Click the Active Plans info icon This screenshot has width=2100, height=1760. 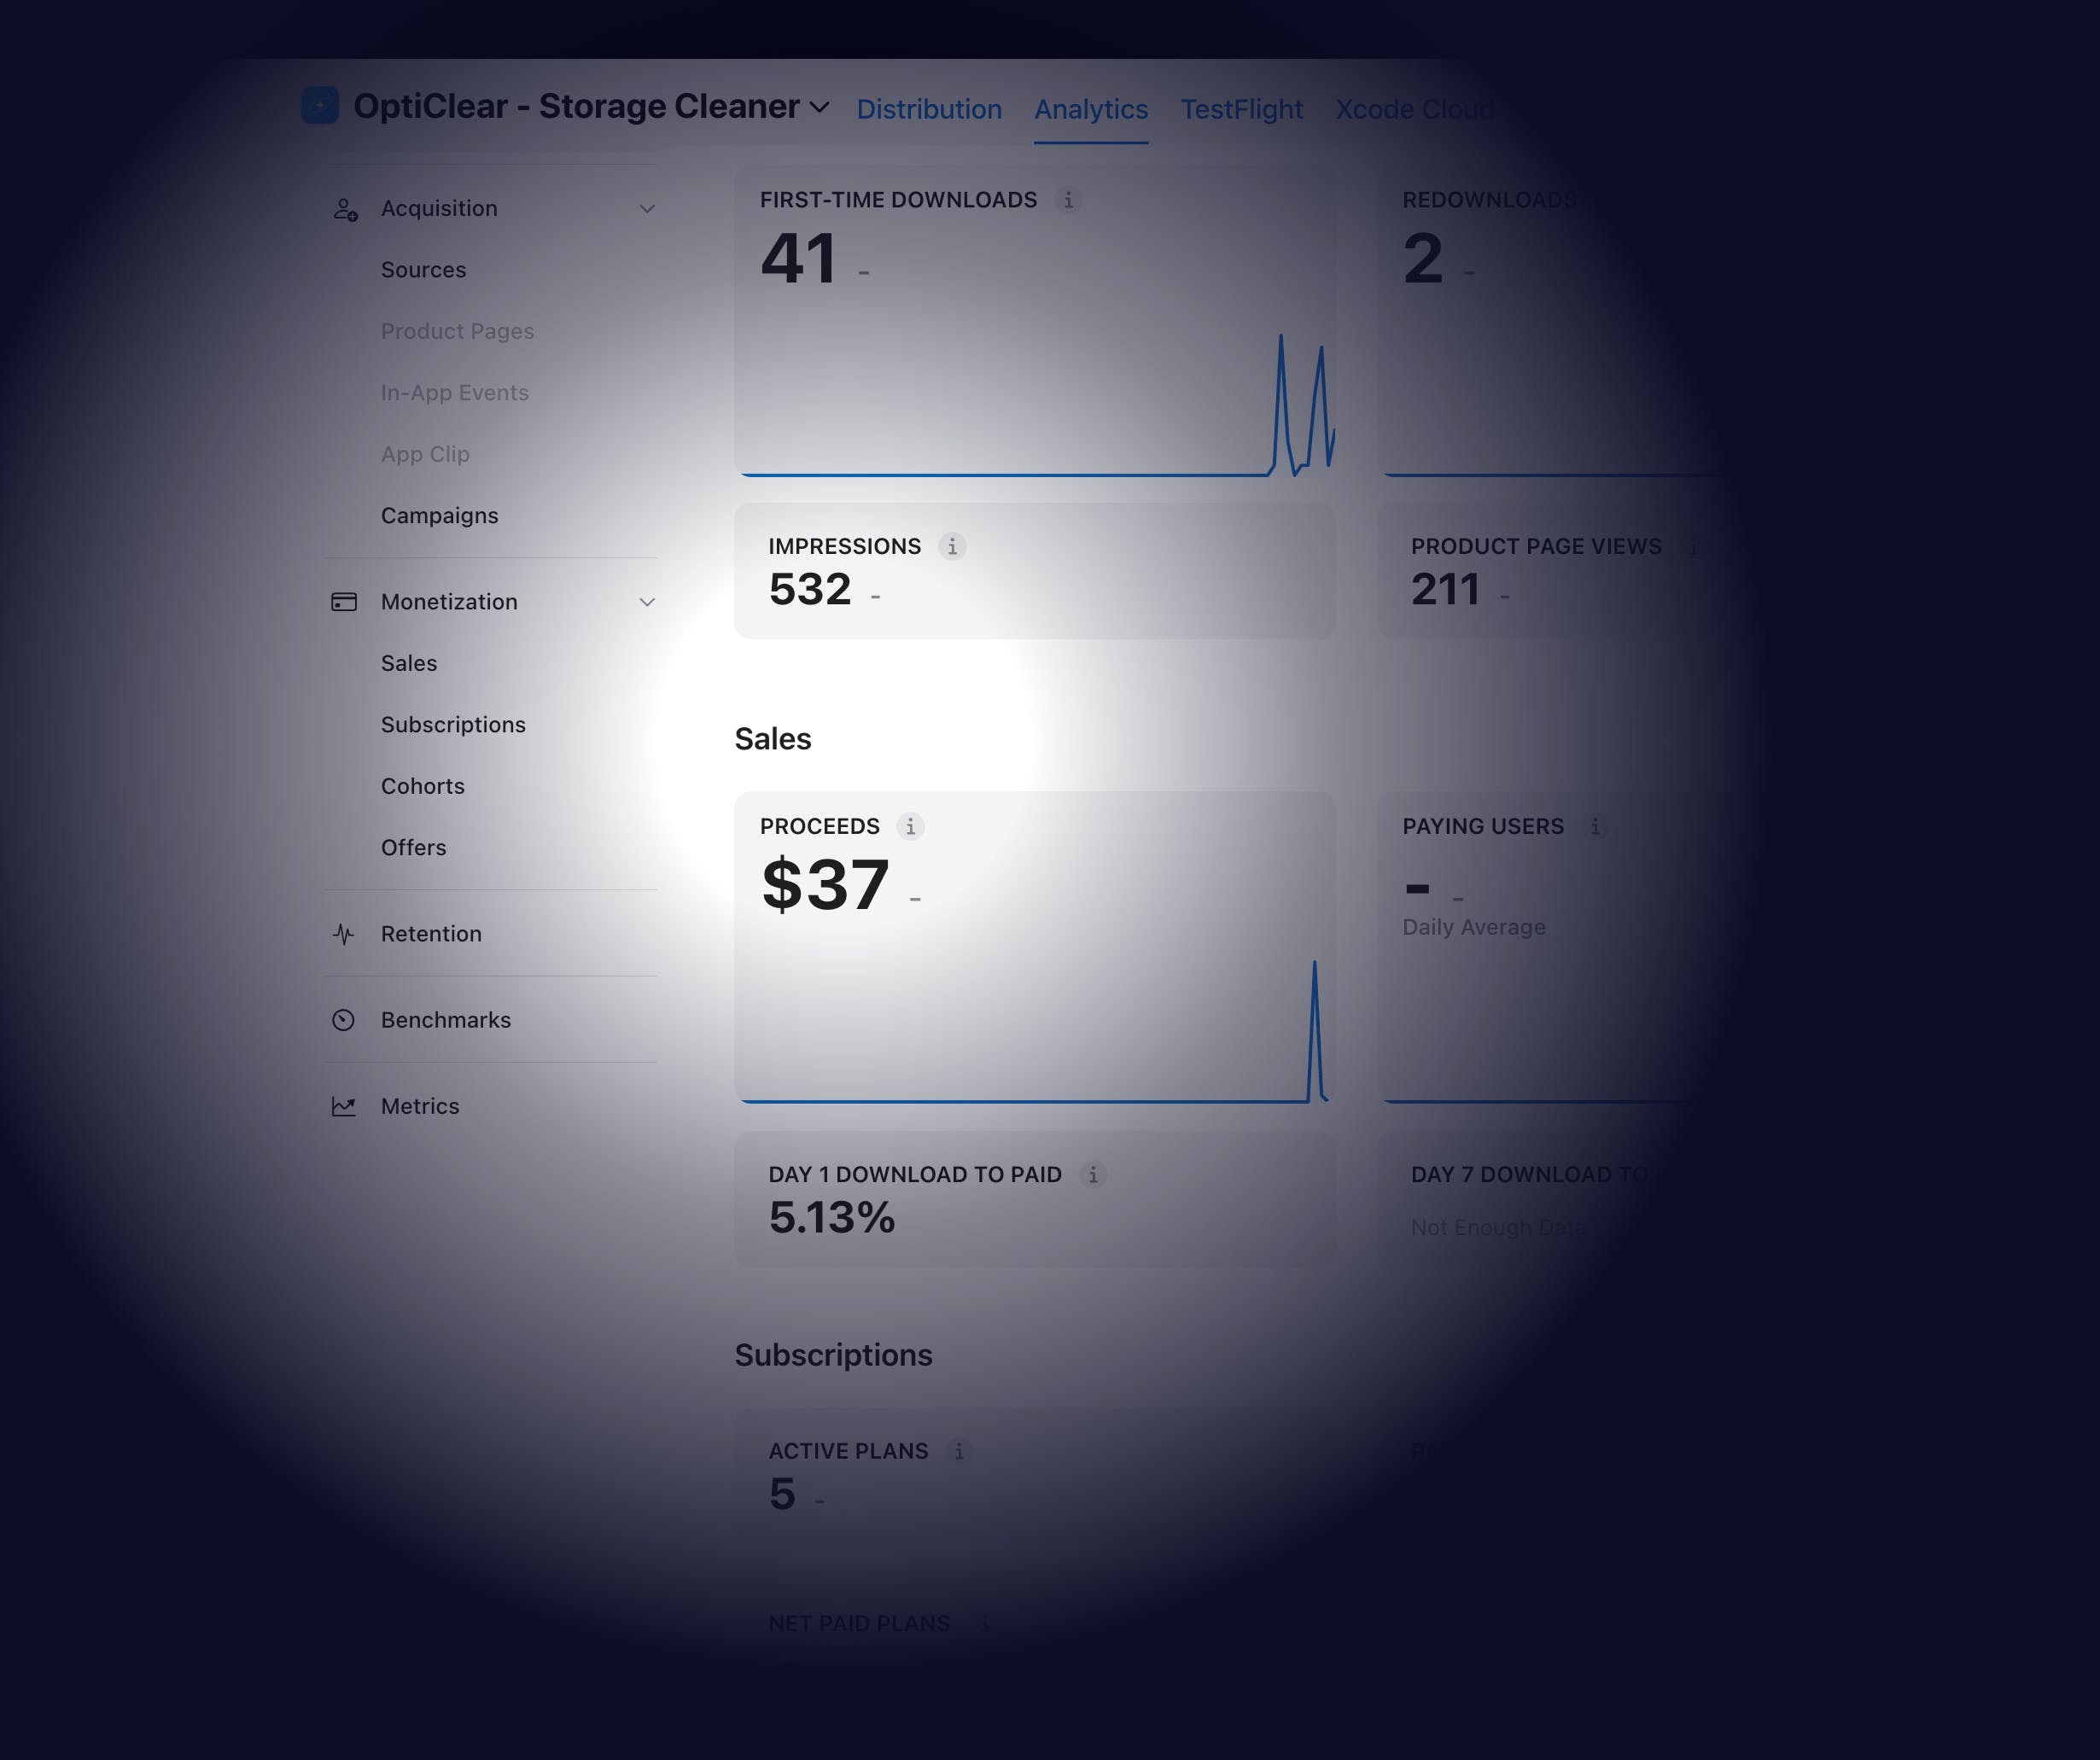[x=959, y=1450]
